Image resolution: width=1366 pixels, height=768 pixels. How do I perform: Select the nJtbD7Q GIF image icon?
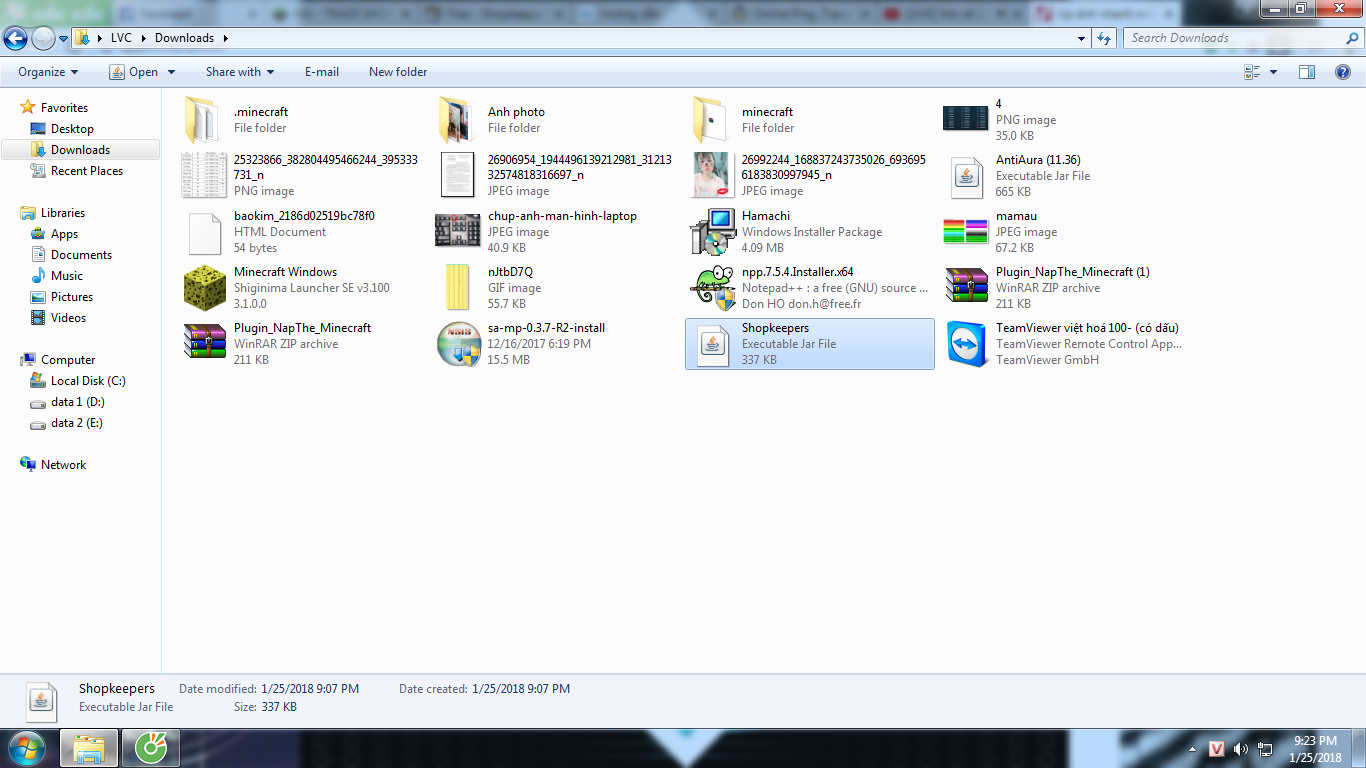pos(458,288)
